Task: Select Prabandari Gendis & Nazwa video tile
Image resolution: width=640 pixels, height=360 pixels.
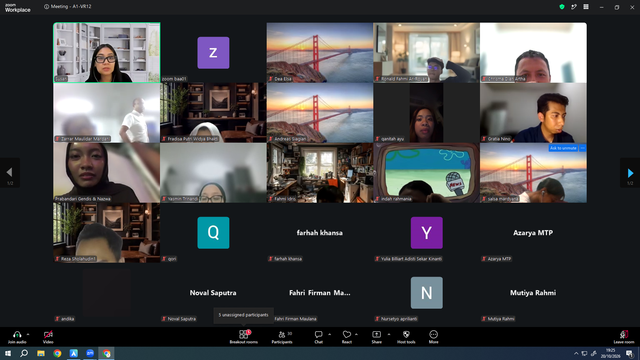Action: point(107,173)
